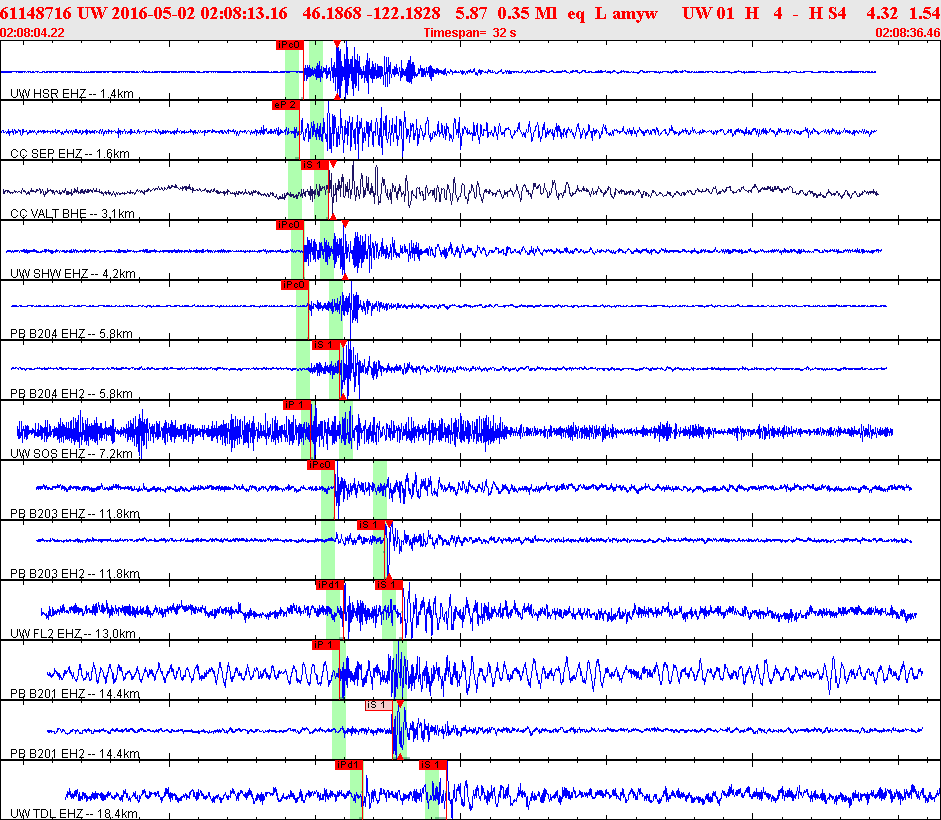941x820 pixels.
Task: Click the start time 02:08:04.22
Action: [x=32, y=32]
